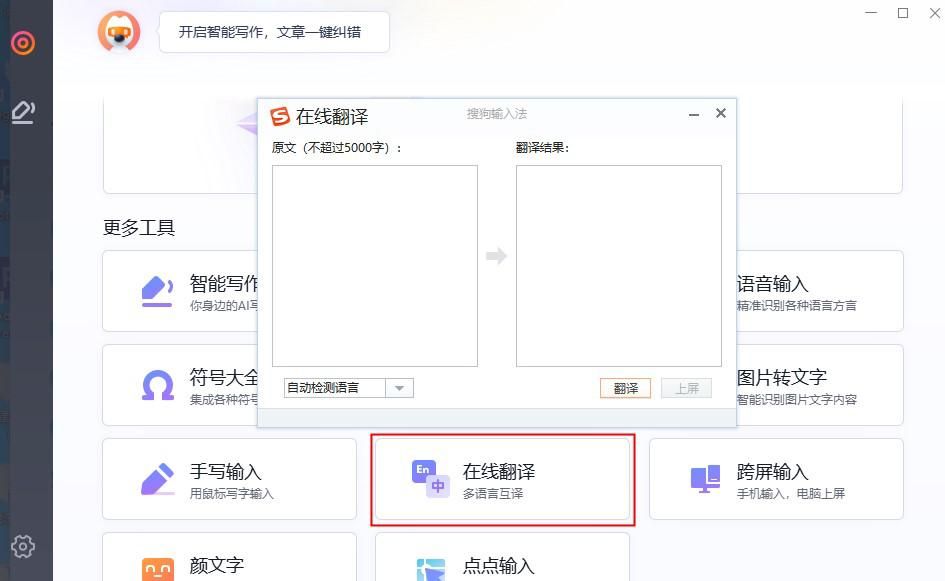The width and height of the screenshot is (945, 581).
Task: Click the gray arrow between text boxes
Action: (496, 256)
